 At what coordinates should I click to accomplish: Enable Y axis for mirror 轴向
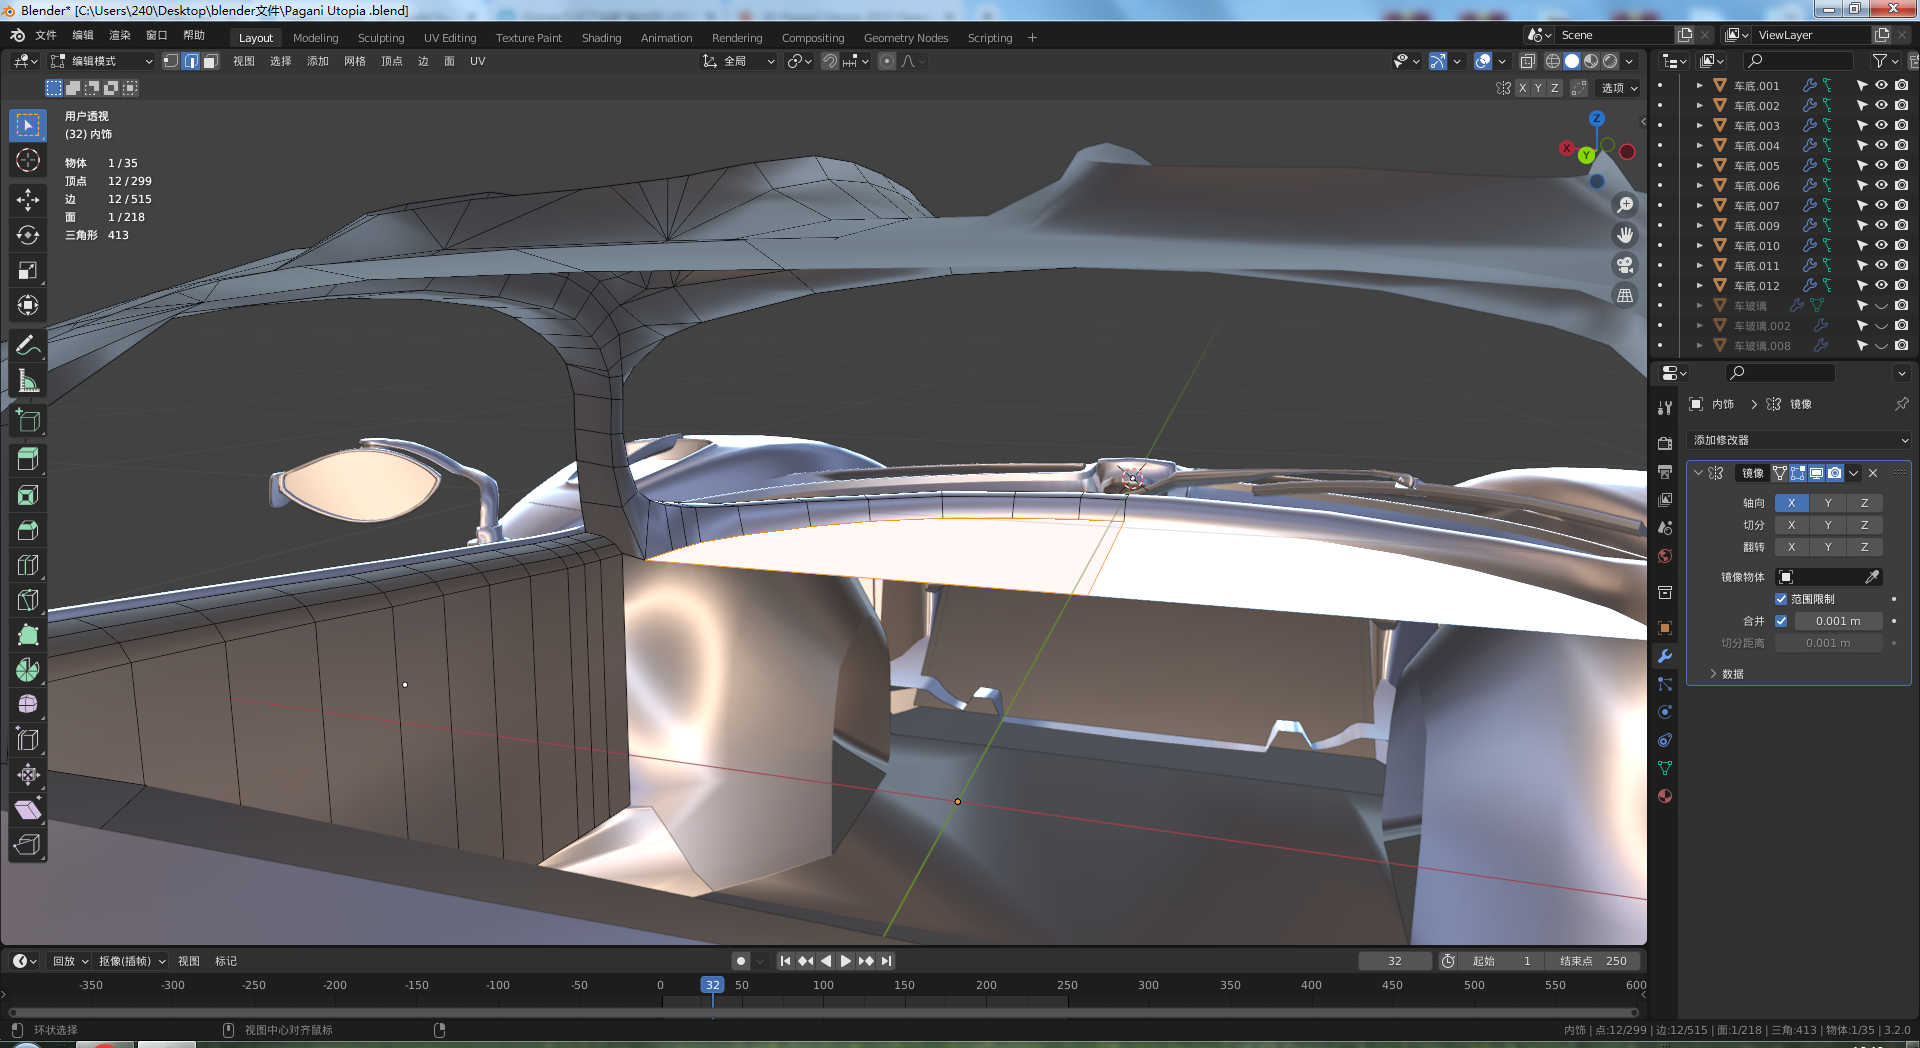click(x=1828, y=503)
